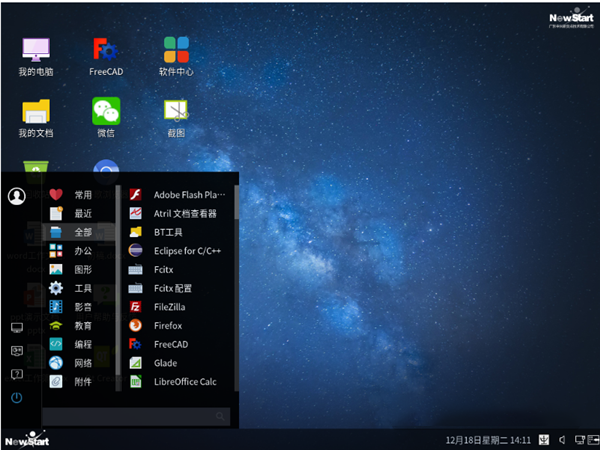Image resolution: width=600 pixels, height=450 pixels.
Task: Launch Eclipse for C/C++ entry
Action: click(178, 251)
